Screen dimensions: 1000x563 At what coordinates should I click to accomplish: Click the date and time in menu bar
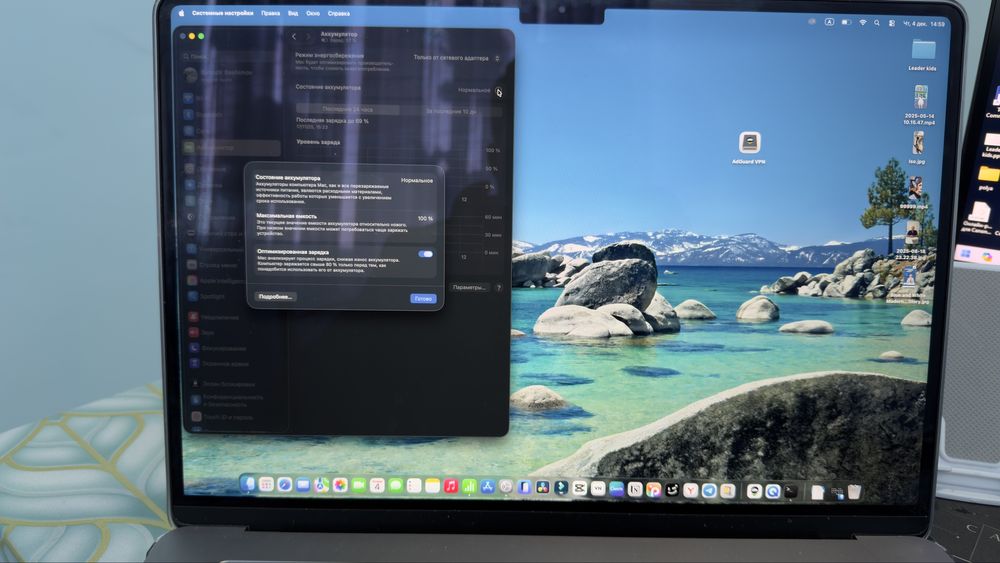coord(923,24)
